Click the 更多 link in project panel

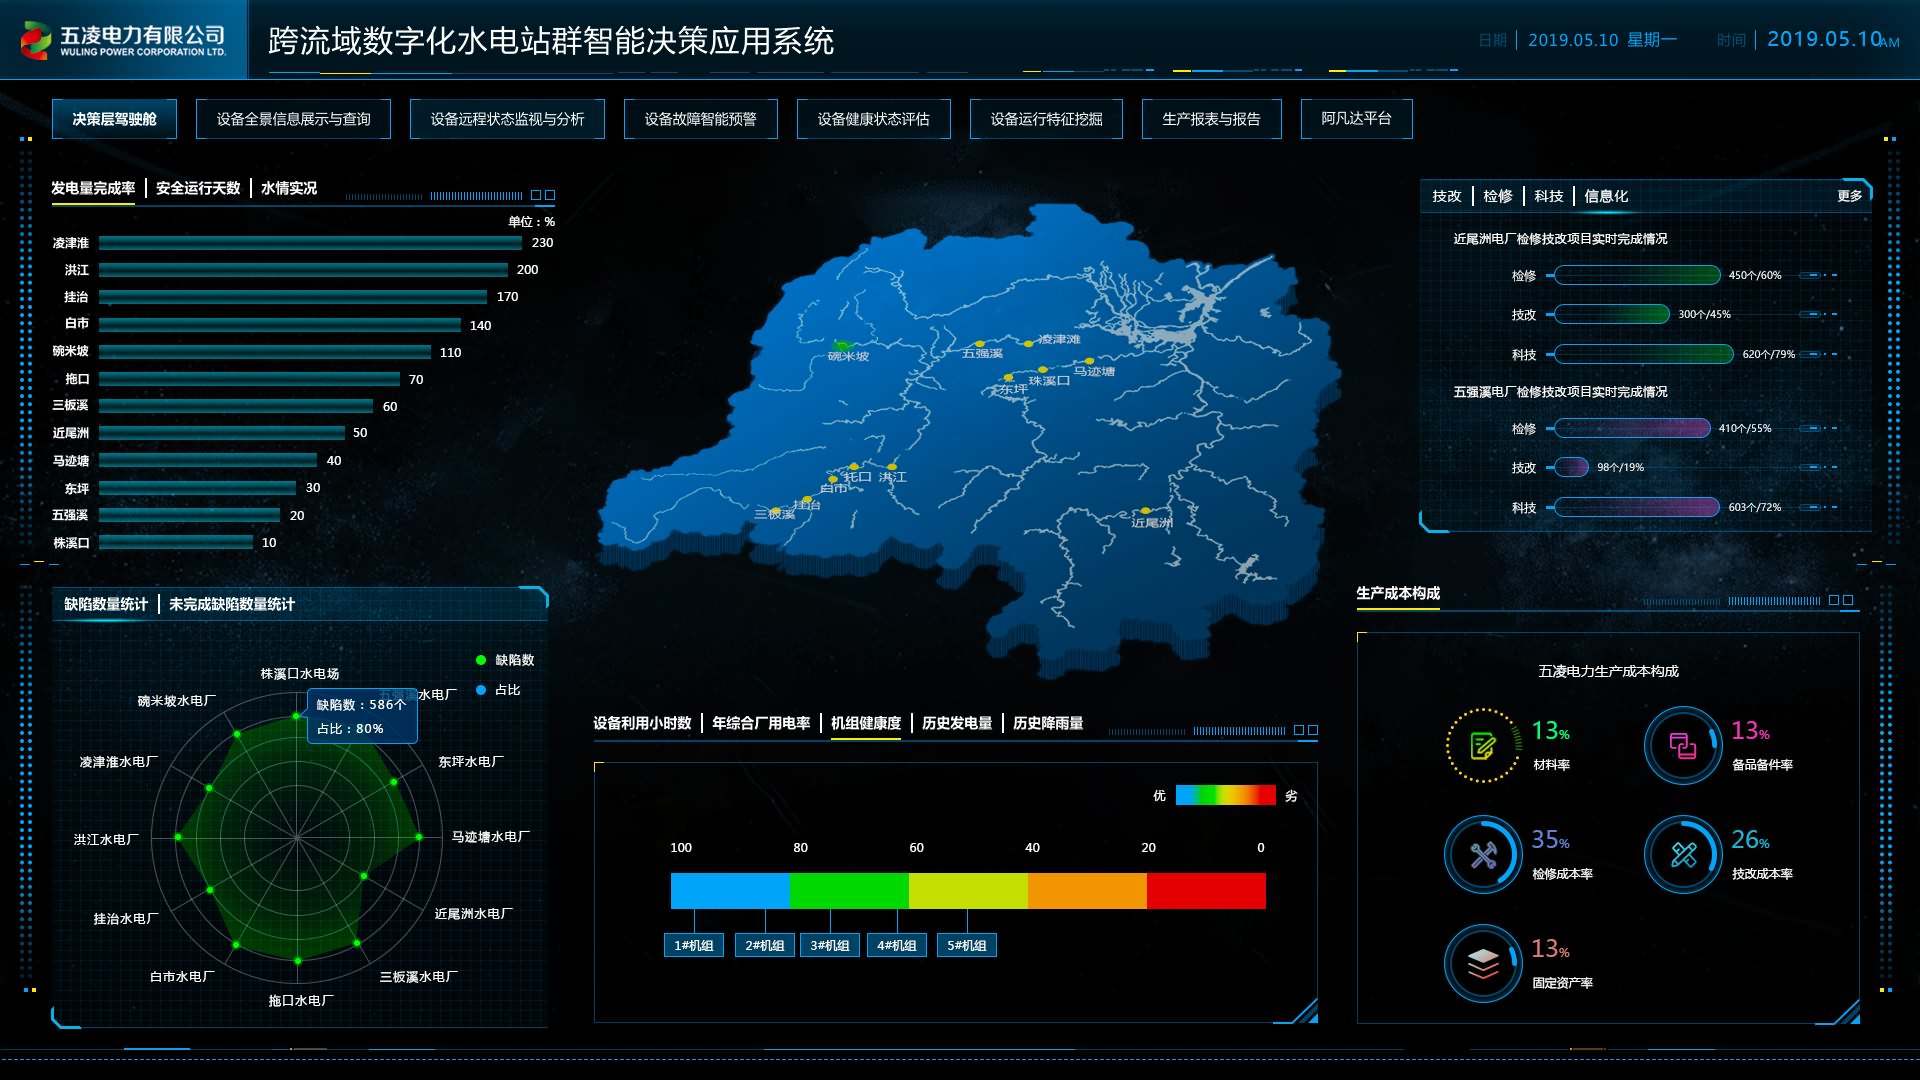tap(1849, 196)
